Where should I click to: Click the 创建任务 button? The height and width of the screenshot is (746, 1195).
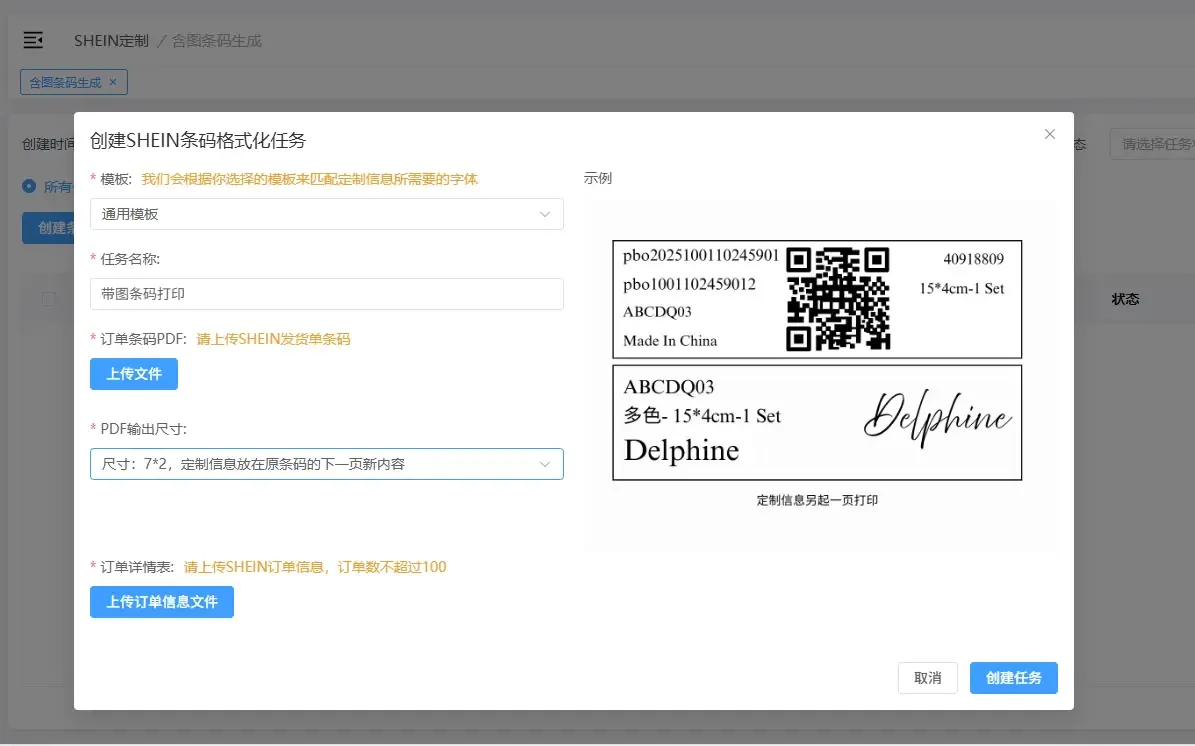pyautogui.click(x=1014, y=678)
